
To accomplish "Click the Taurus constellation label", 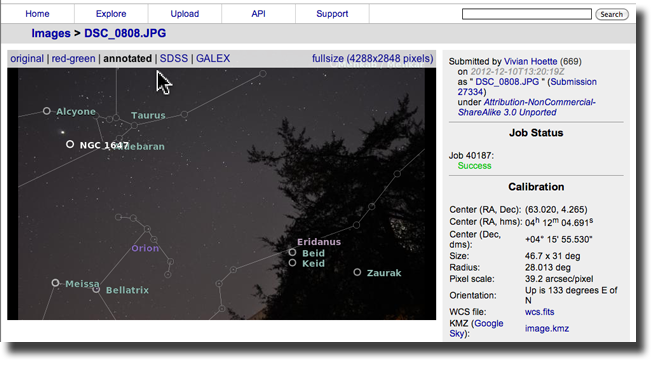I will 148,115.
